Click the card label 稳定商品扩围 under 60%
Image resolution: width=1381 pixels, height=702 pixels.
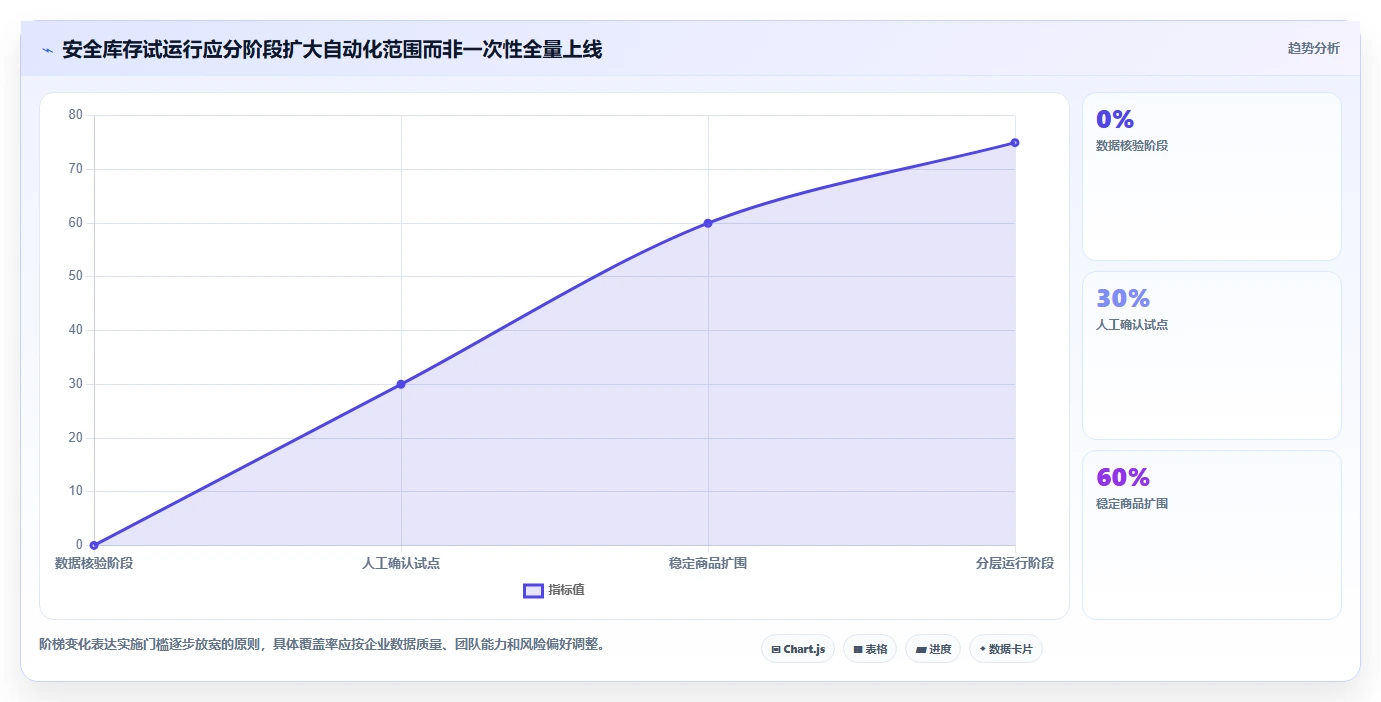1132,504
